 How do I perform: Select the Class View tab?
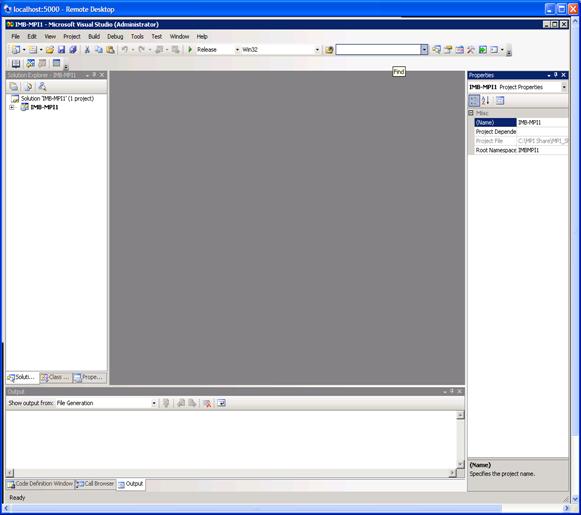pyautogui.click(x=55, y=377)
